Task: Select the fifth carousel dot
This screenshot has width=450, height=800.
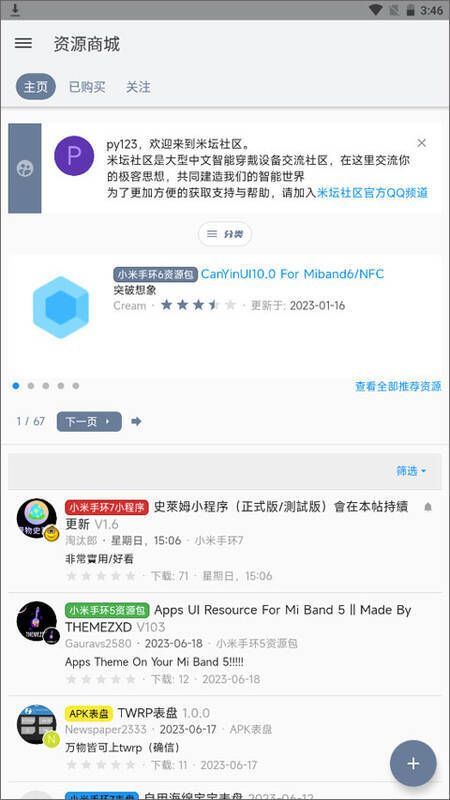Action: [76, 386]
